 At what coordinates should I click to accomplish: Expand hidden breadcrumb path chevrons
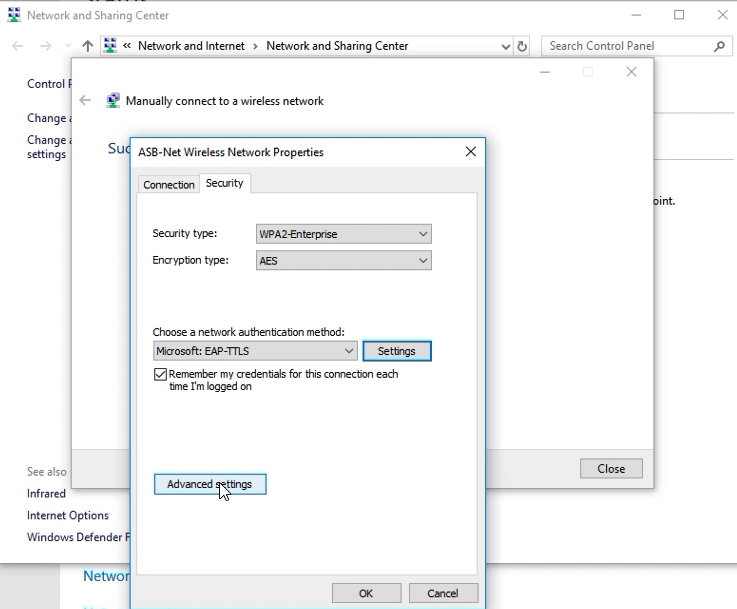127,46
